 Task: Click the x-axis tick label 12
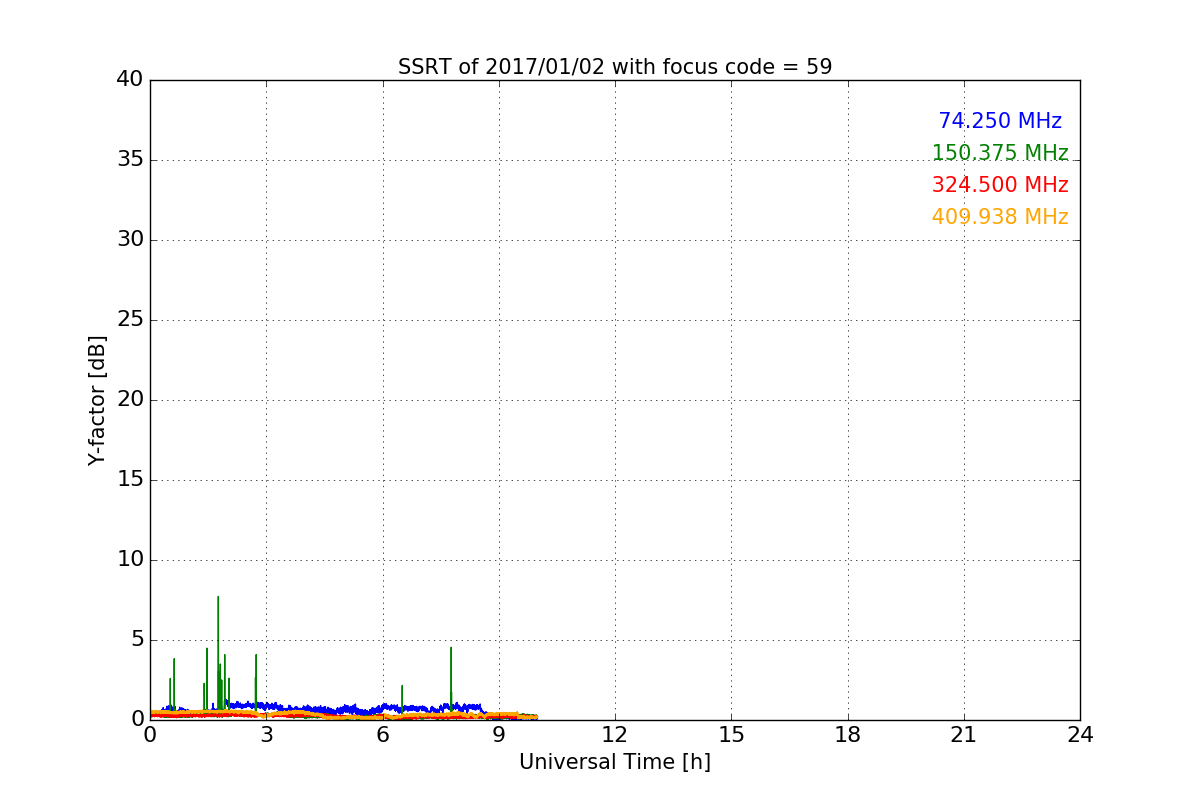[x=615, y=735]
